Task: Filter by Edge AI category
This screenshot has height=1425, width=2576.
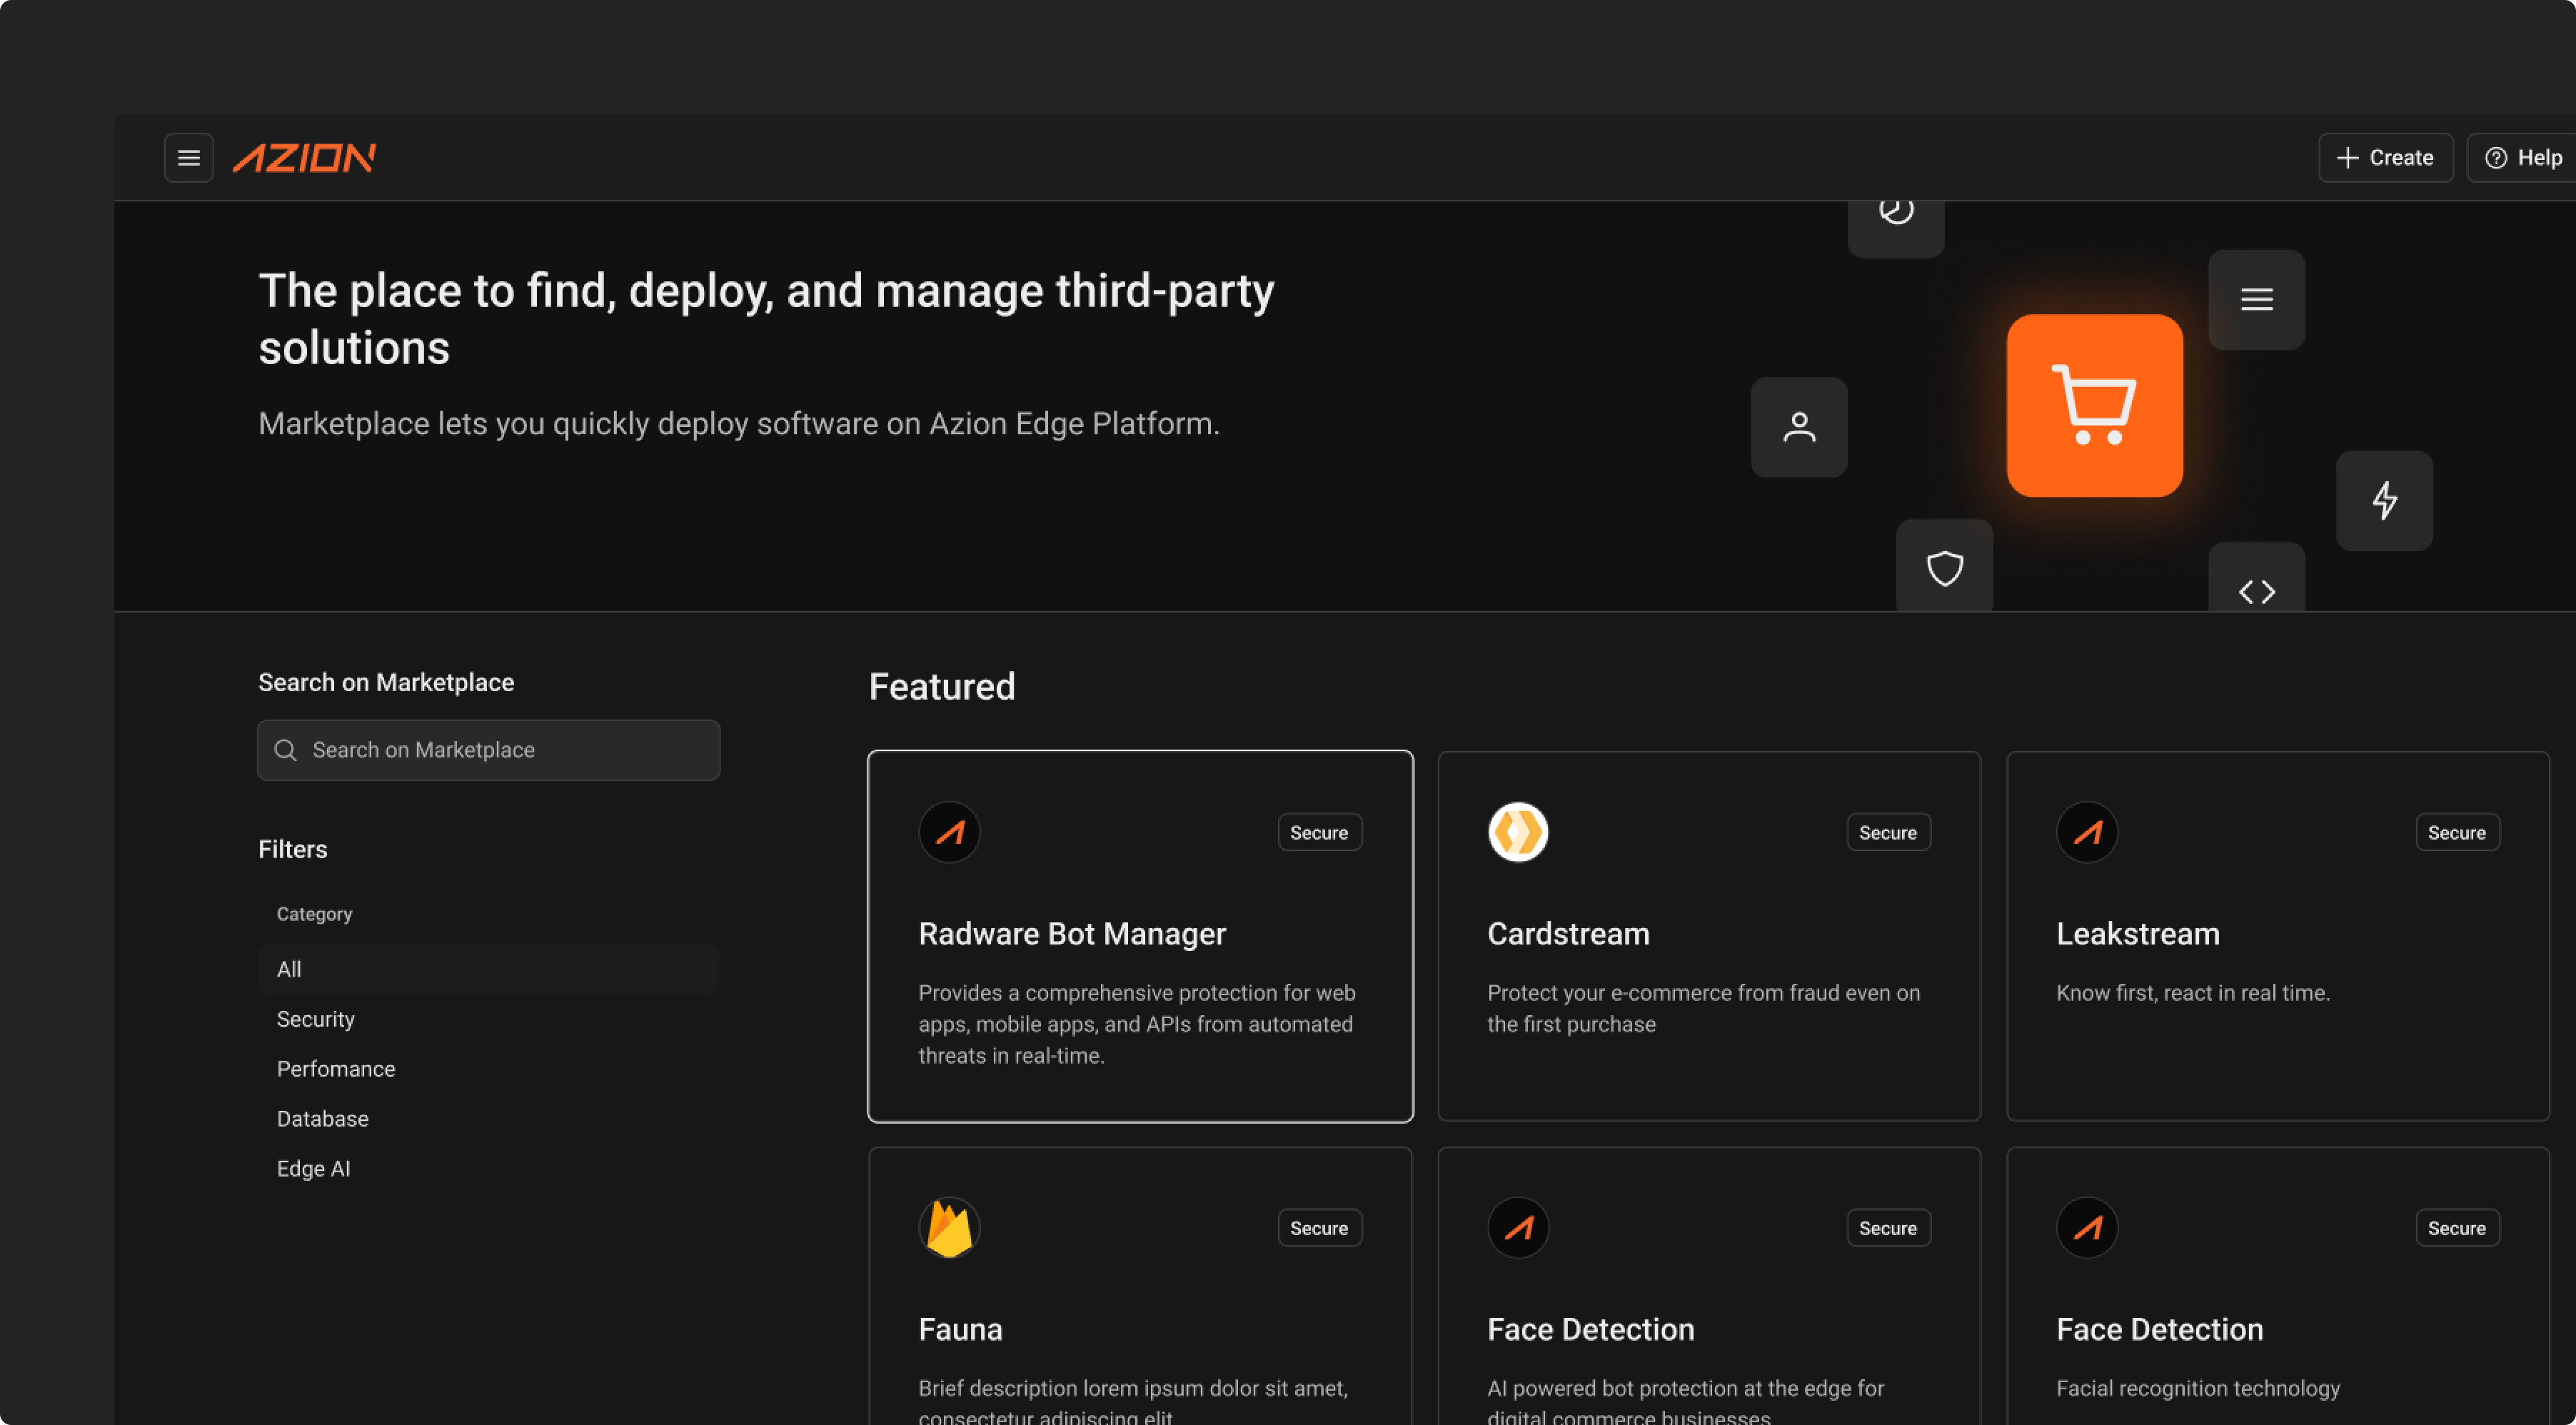Action: click(314, 1169)
